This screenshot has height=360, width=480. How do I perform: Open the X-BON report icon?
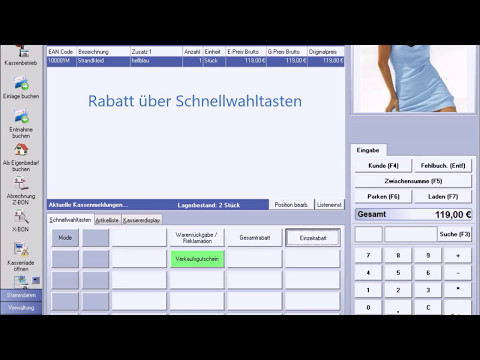click(x=21, y=217)
